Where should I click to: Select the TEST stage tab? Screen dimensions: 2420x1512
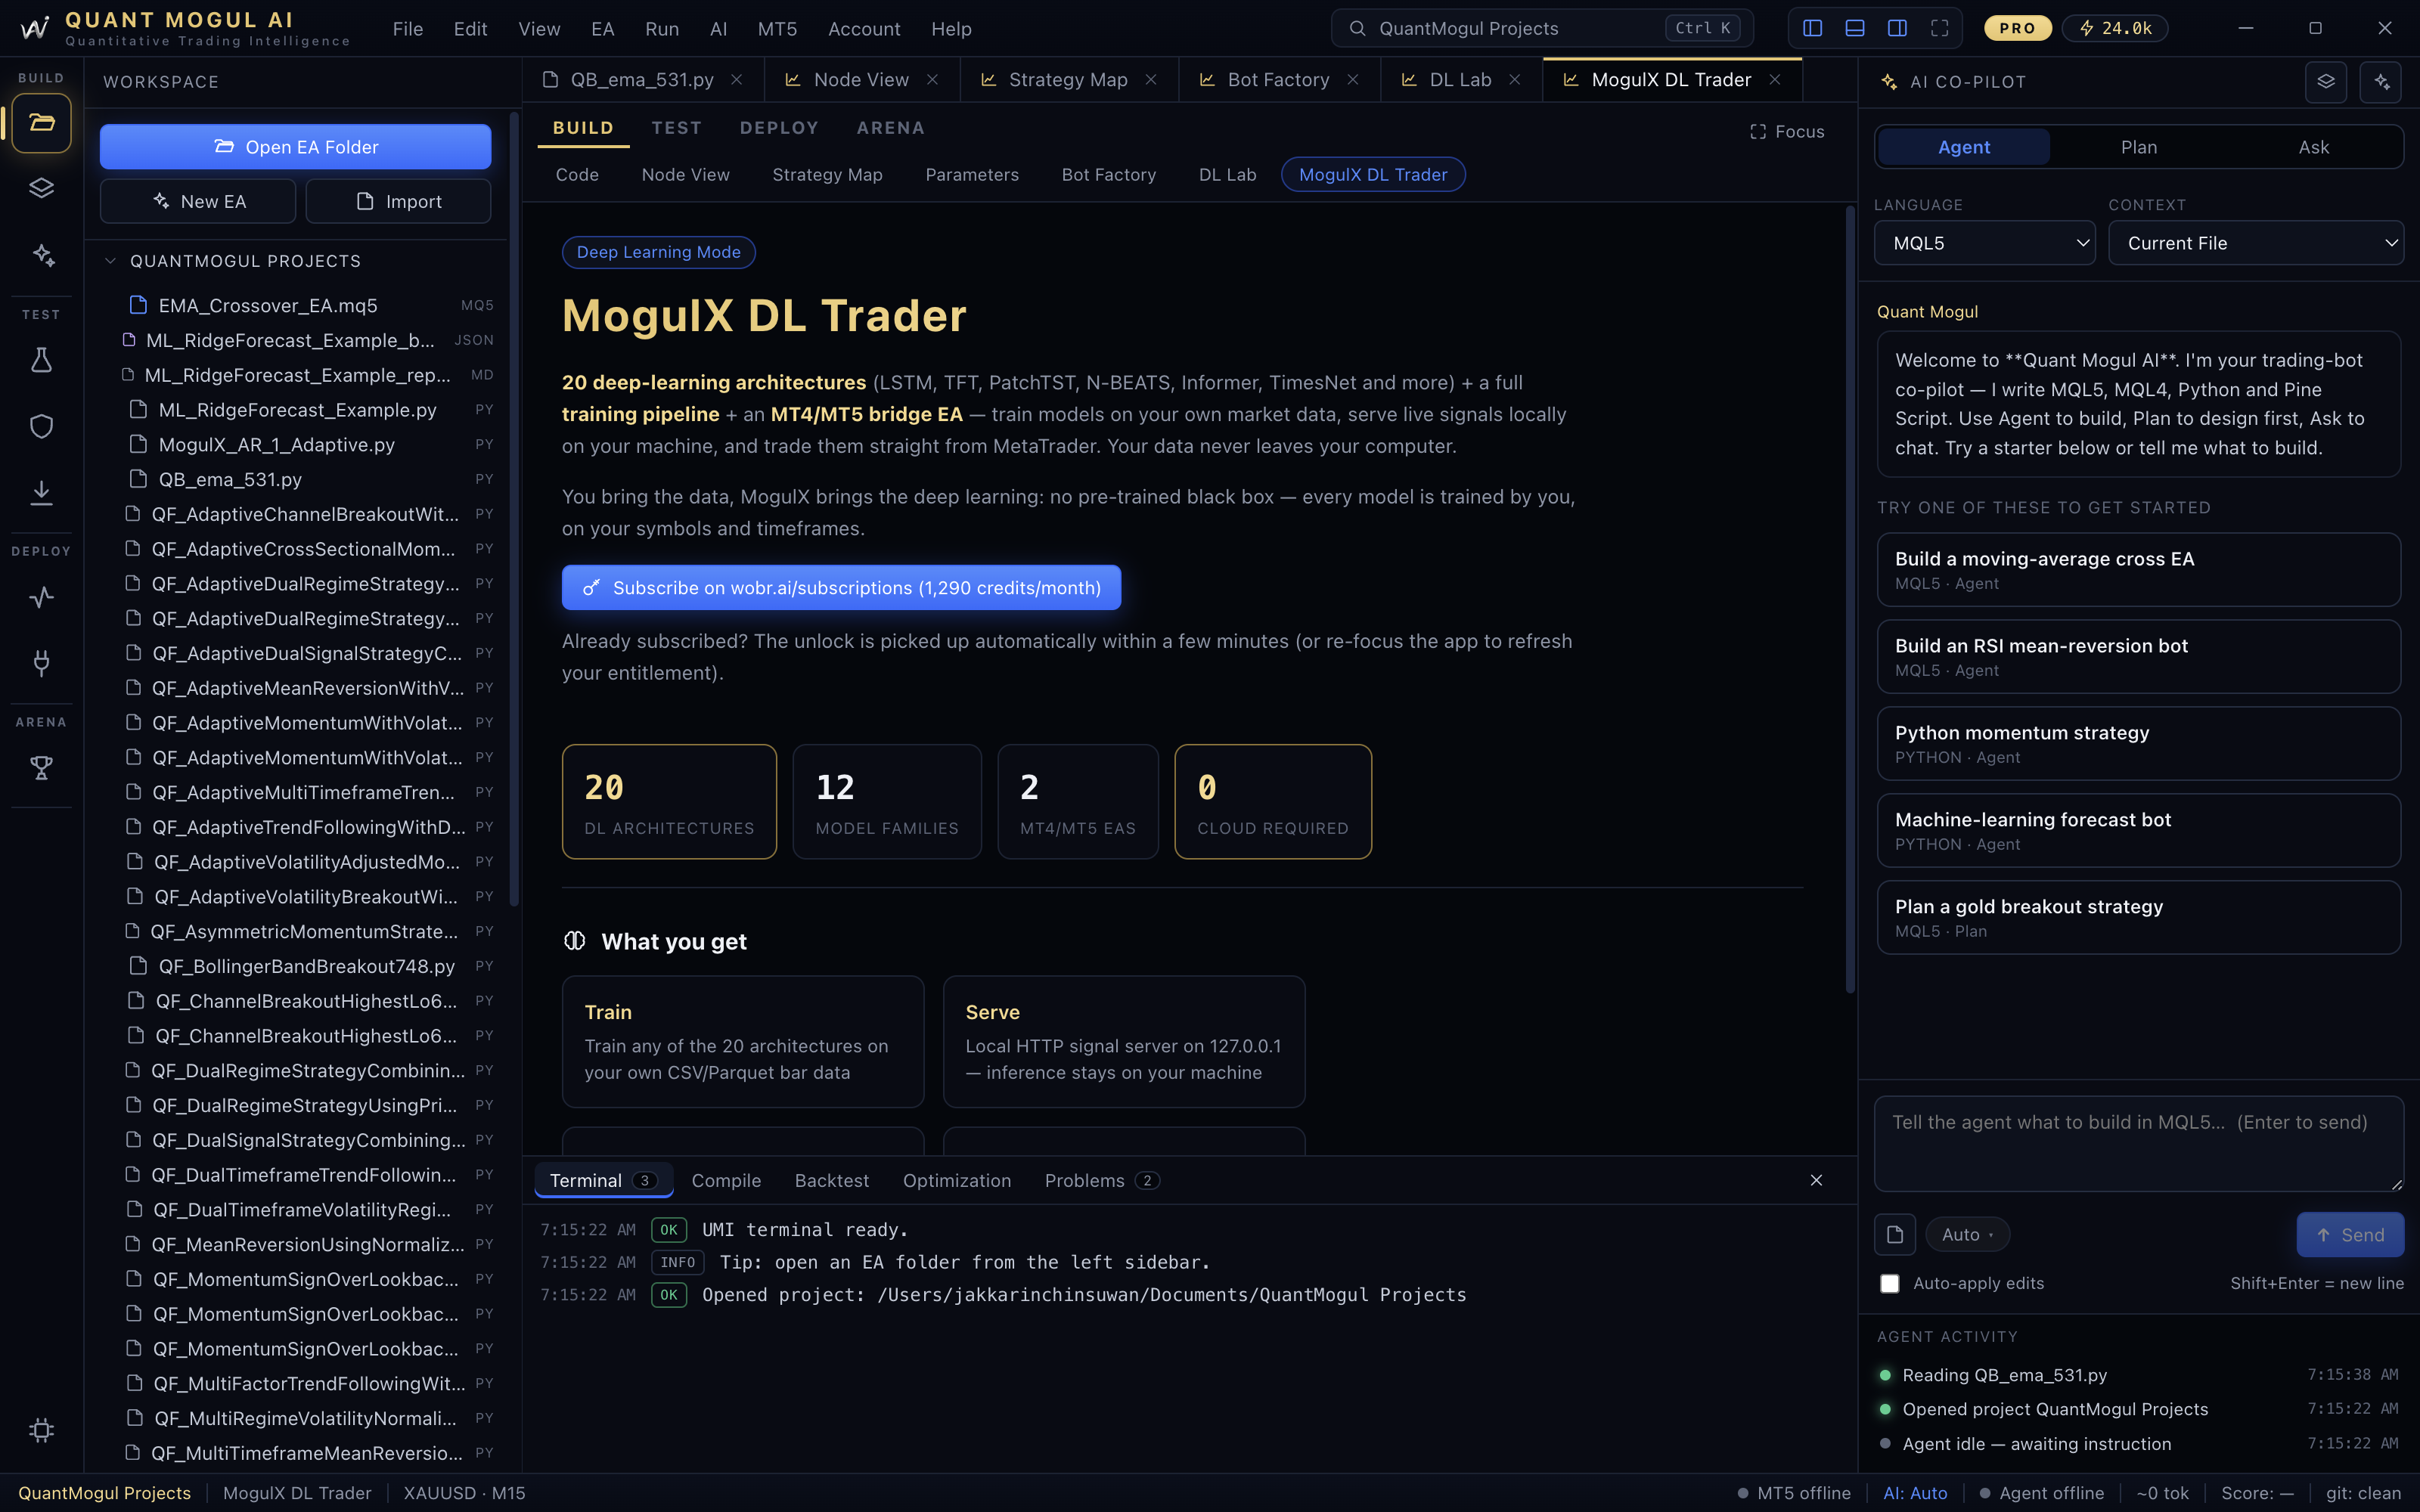tap(676, 128)
